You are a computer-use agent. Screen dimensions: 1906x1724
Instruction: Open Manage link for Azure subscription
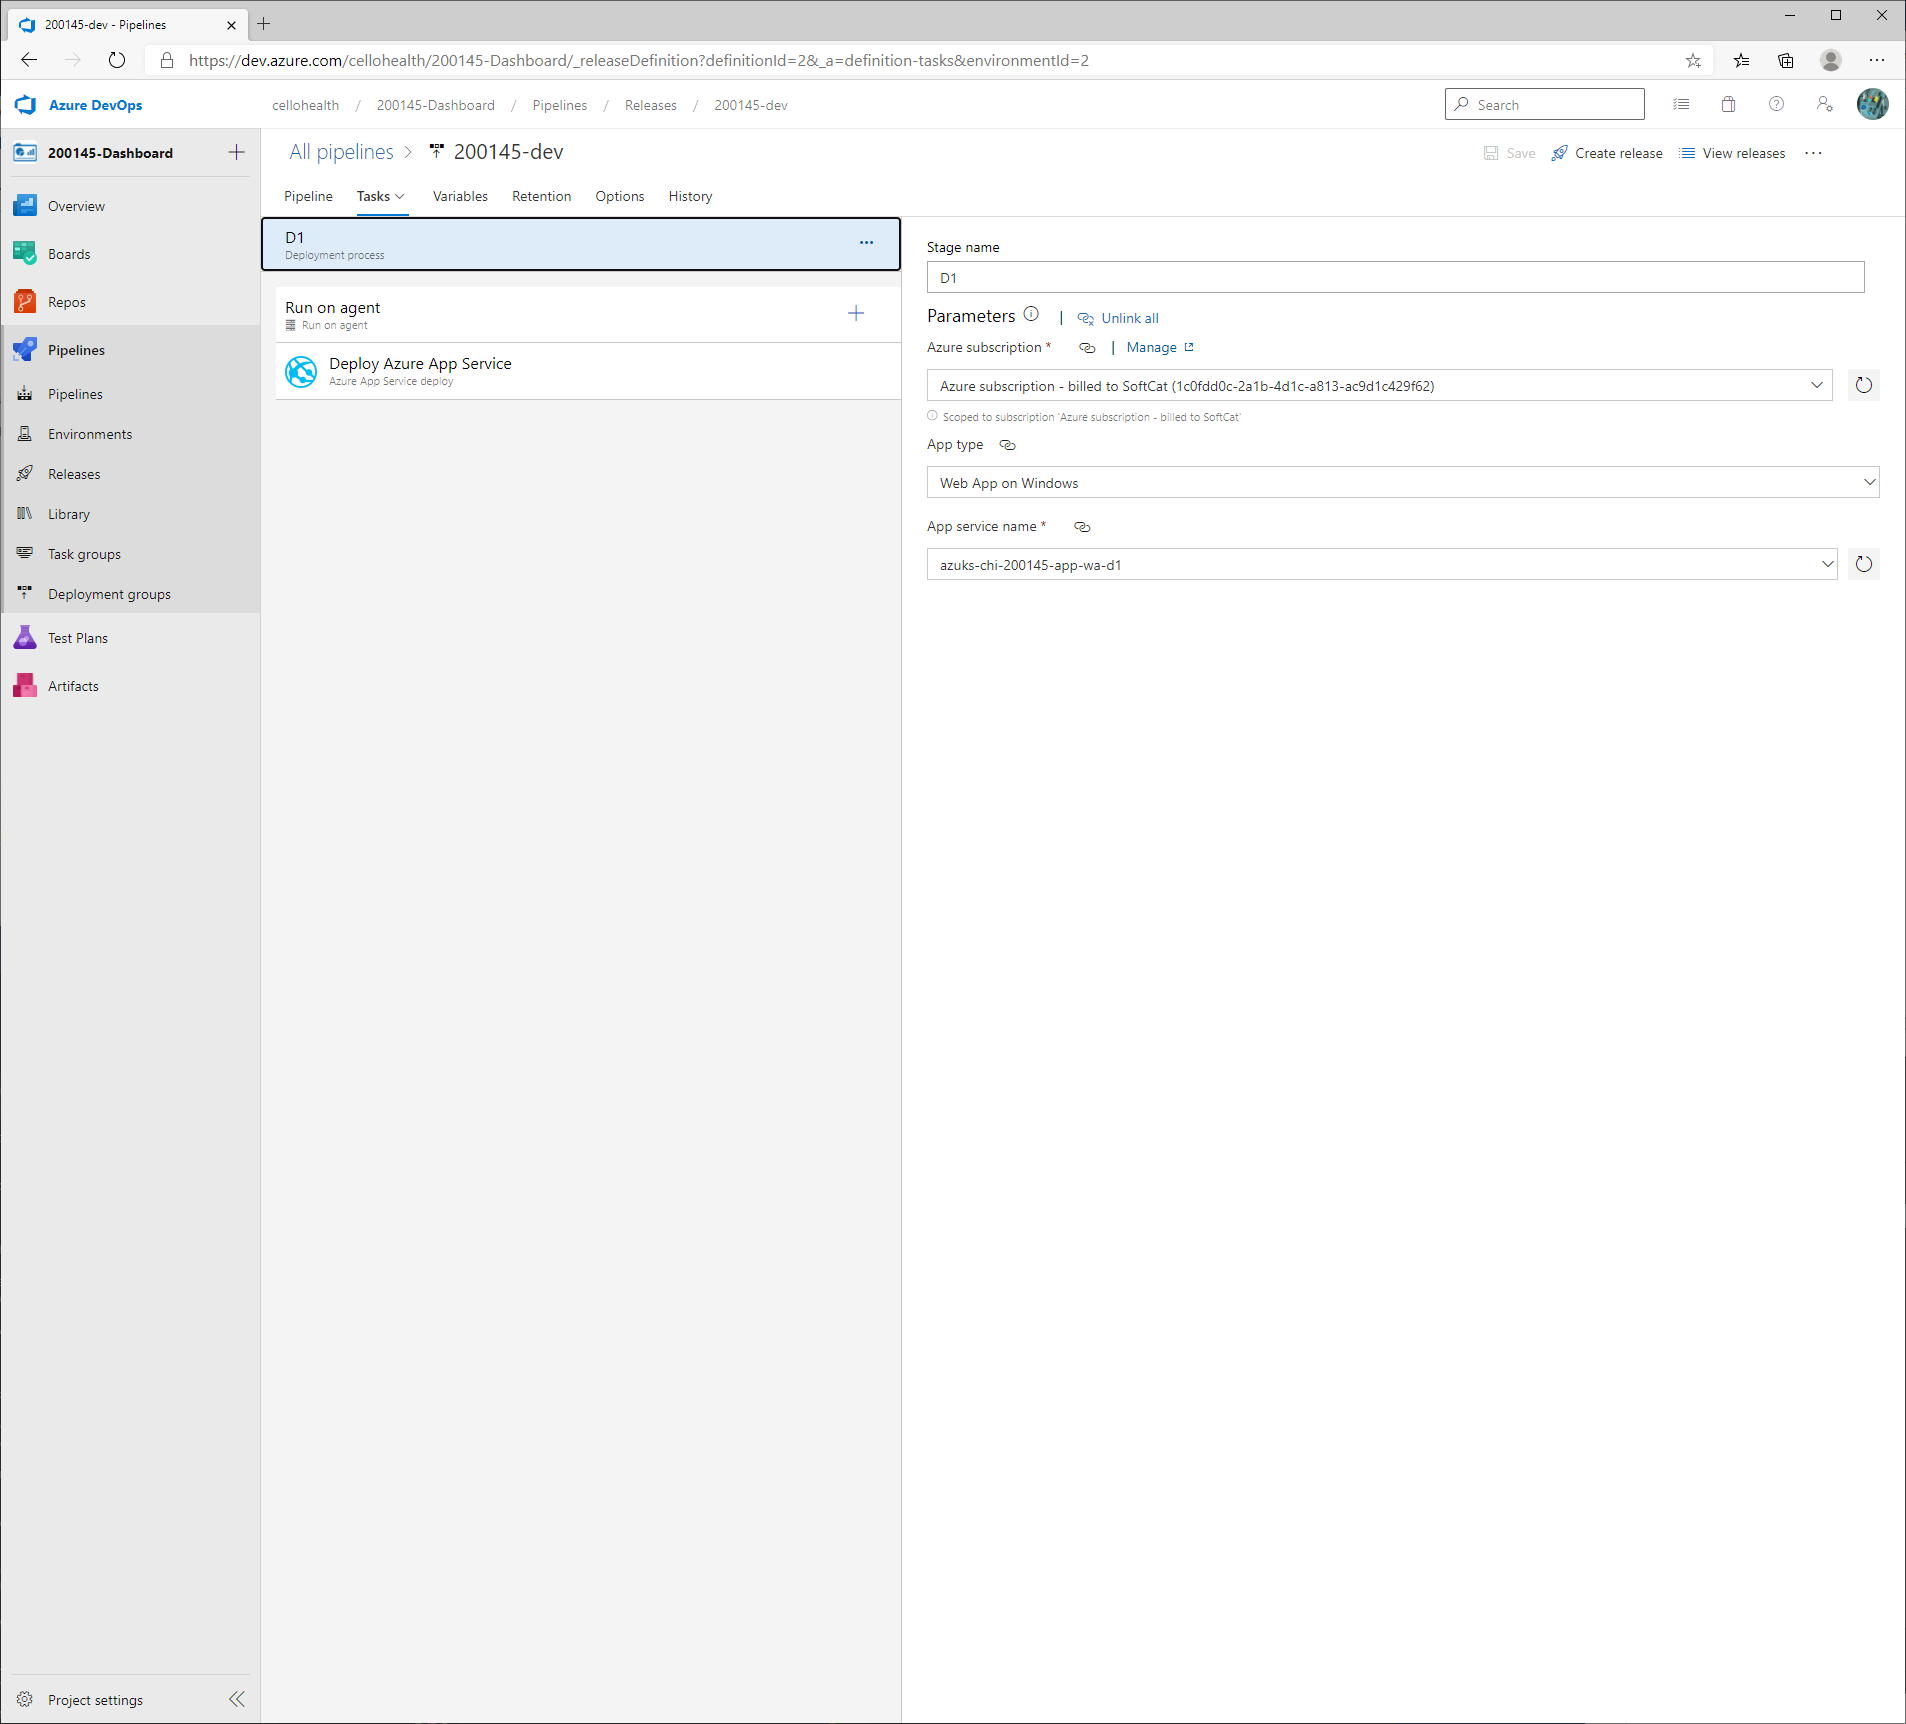click(1153, 347)
